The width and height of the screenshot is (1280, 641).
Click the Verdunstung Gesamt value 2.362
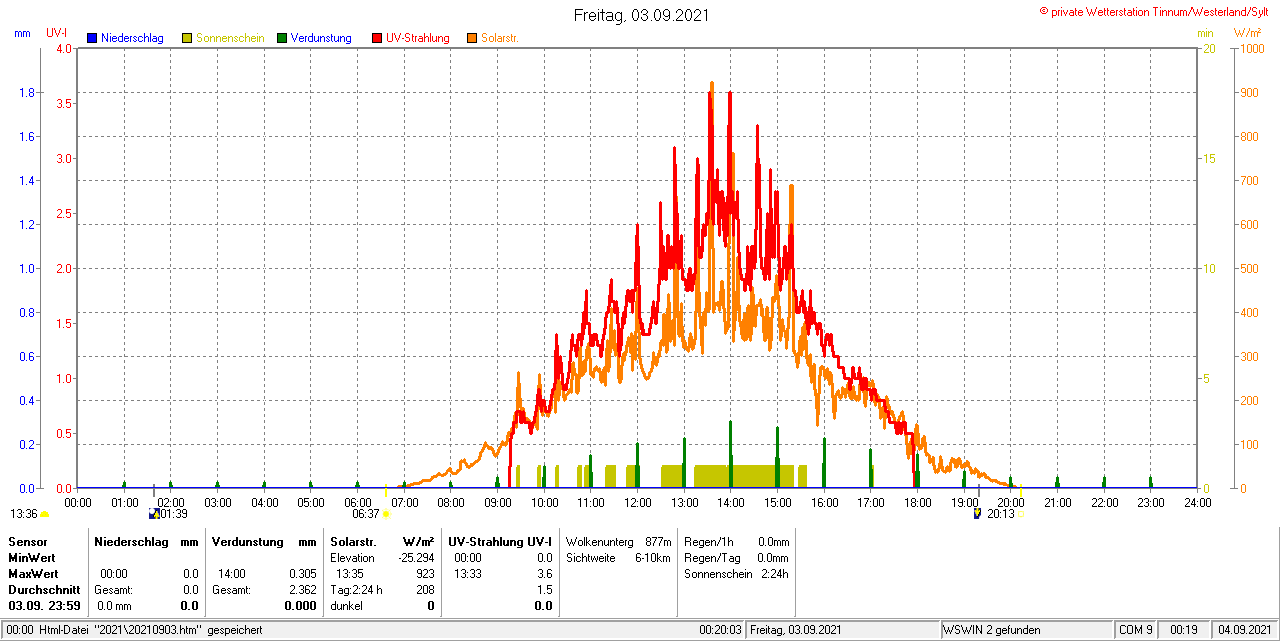[302, 589]
